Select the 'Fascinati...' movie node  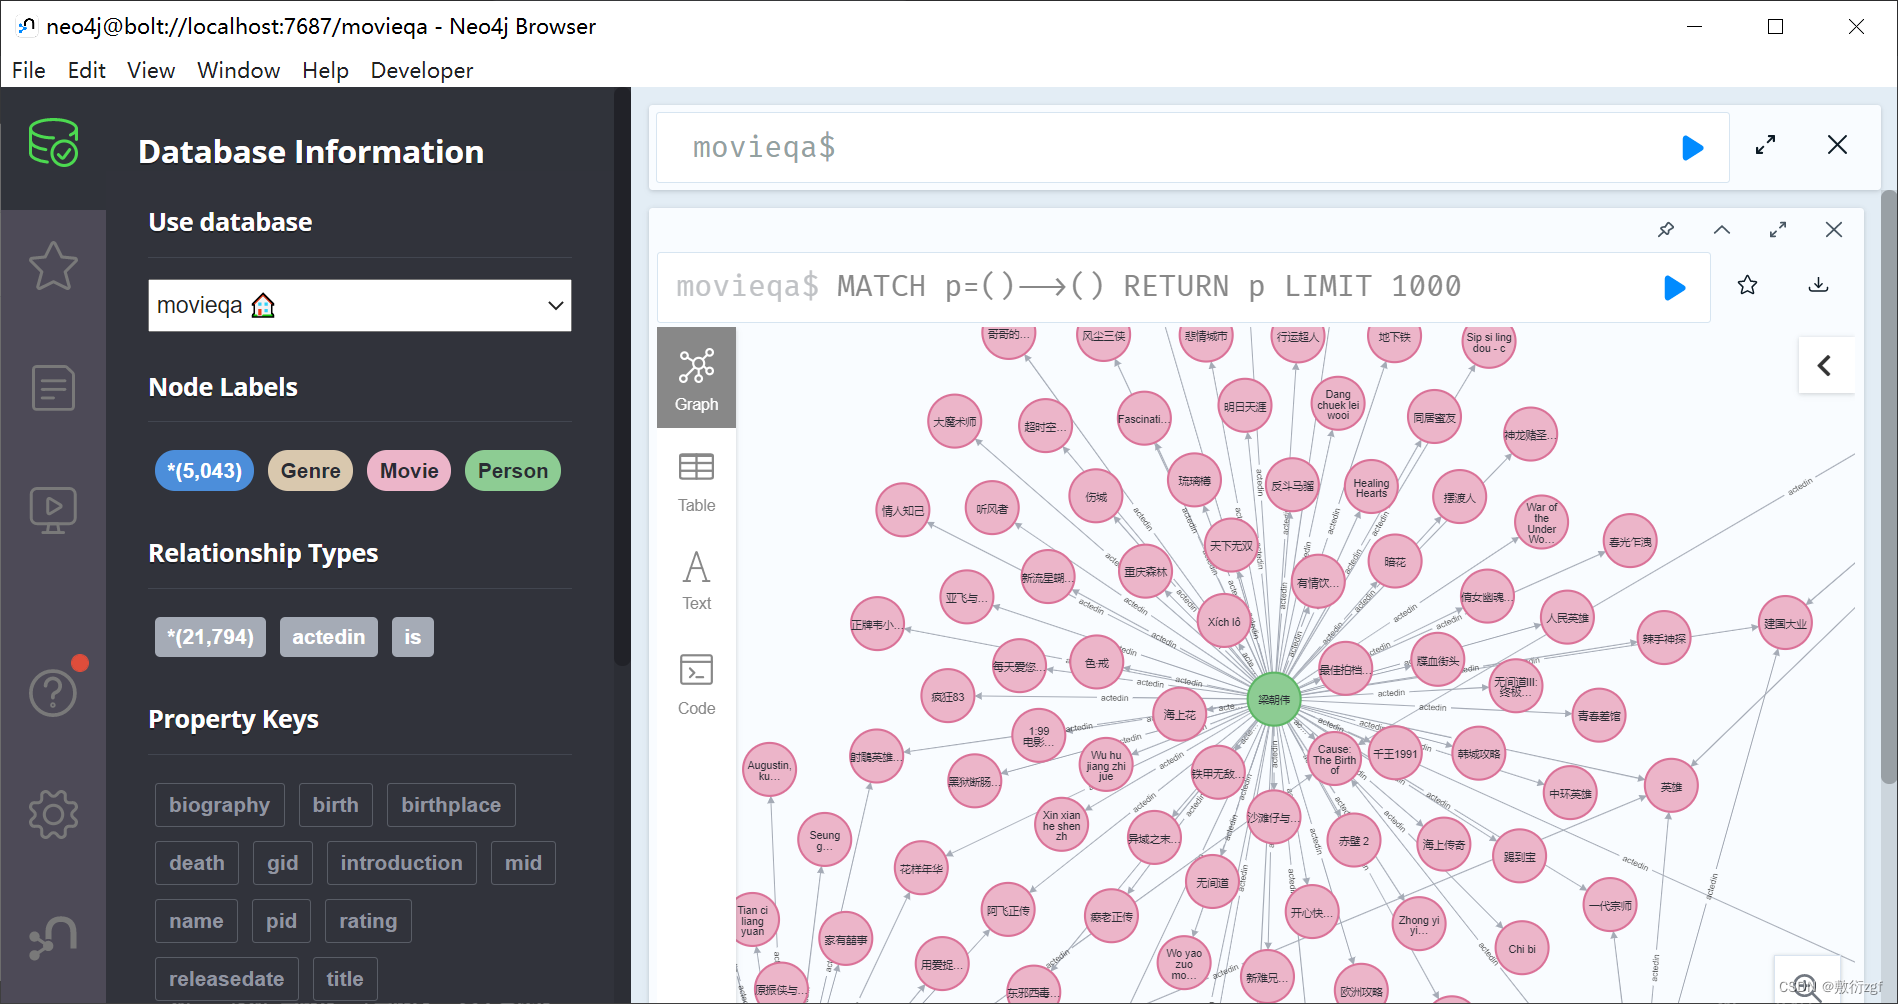[x=1143, y=419]
